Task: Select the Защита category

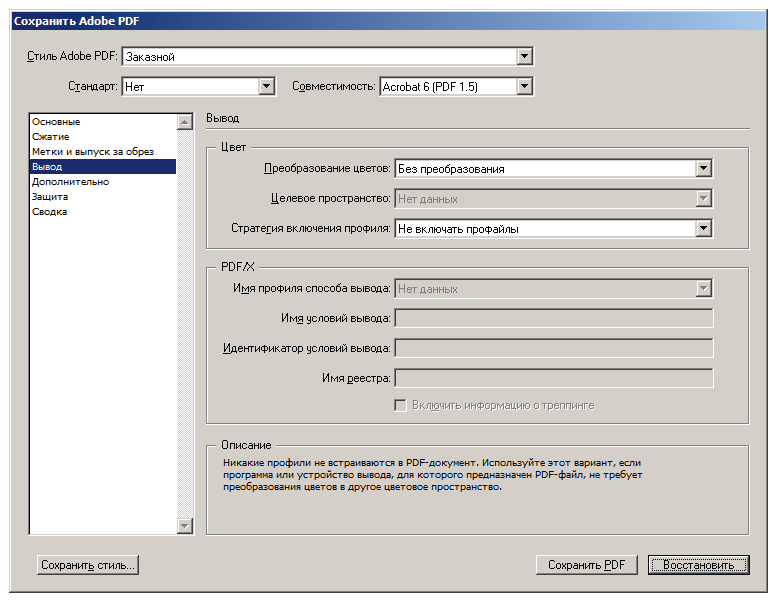Action: tap(103, 197)
